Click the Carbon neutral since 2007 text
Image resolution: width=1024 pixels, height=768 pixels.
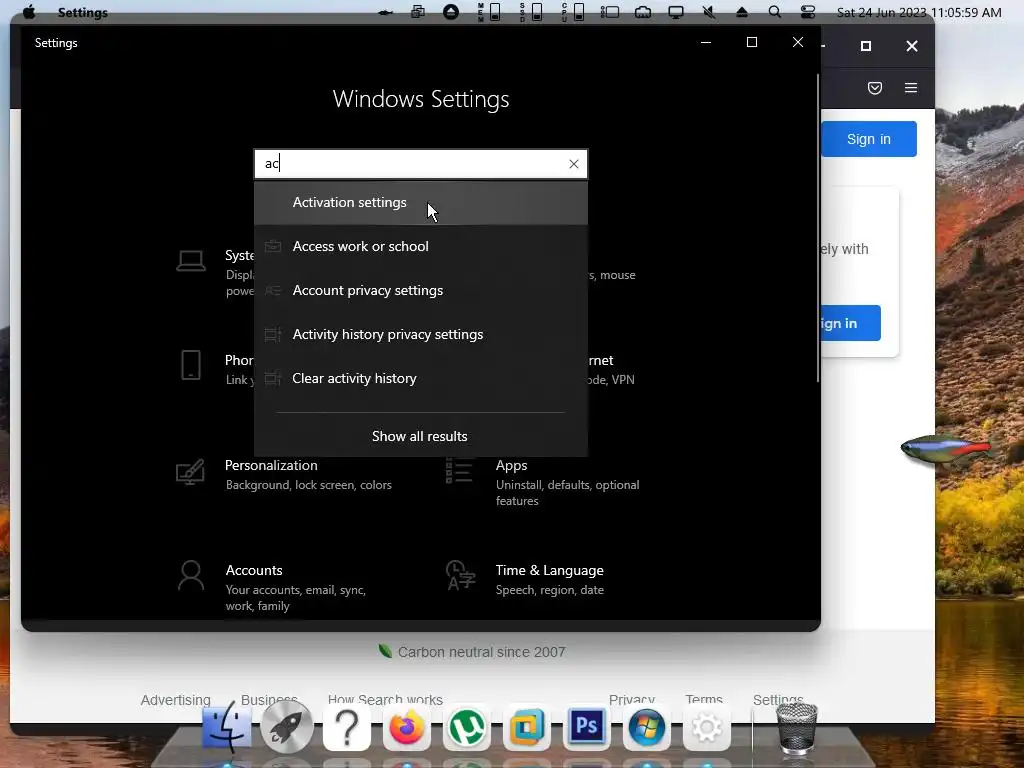click(x=481, y=652)
